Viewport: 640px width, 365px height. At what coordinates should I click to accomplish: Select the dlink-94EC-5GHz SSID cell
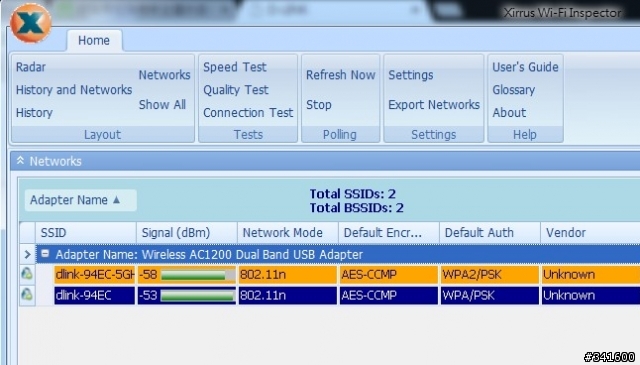tap(95, 274)
